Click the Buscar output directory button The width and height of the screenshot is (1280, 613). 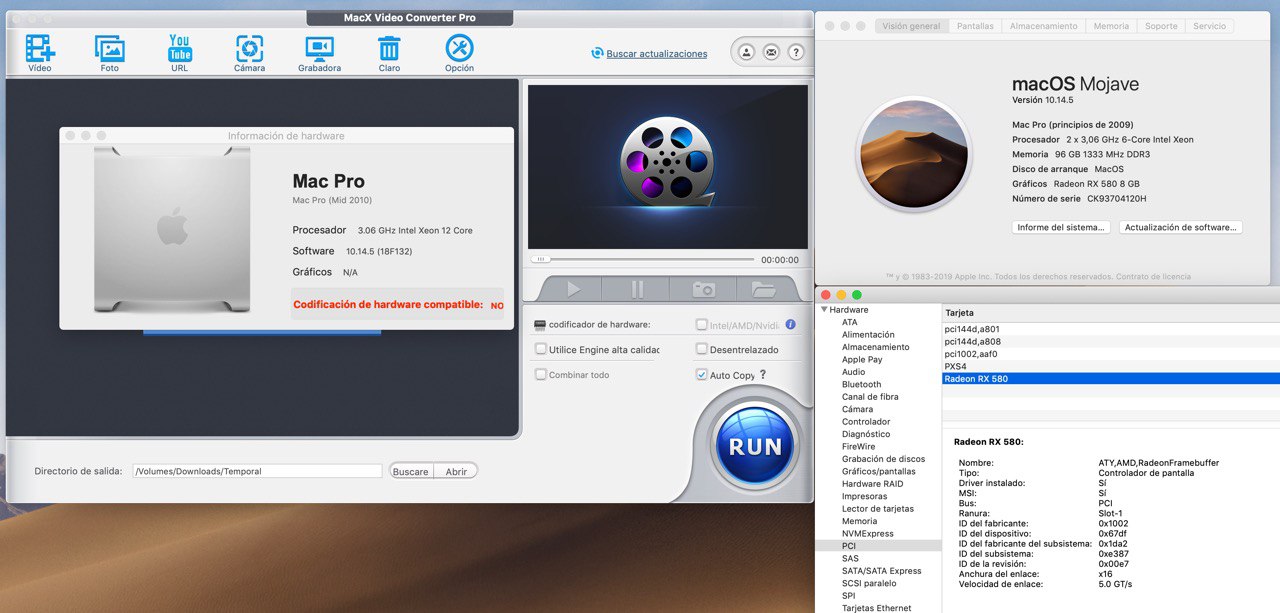410,471
